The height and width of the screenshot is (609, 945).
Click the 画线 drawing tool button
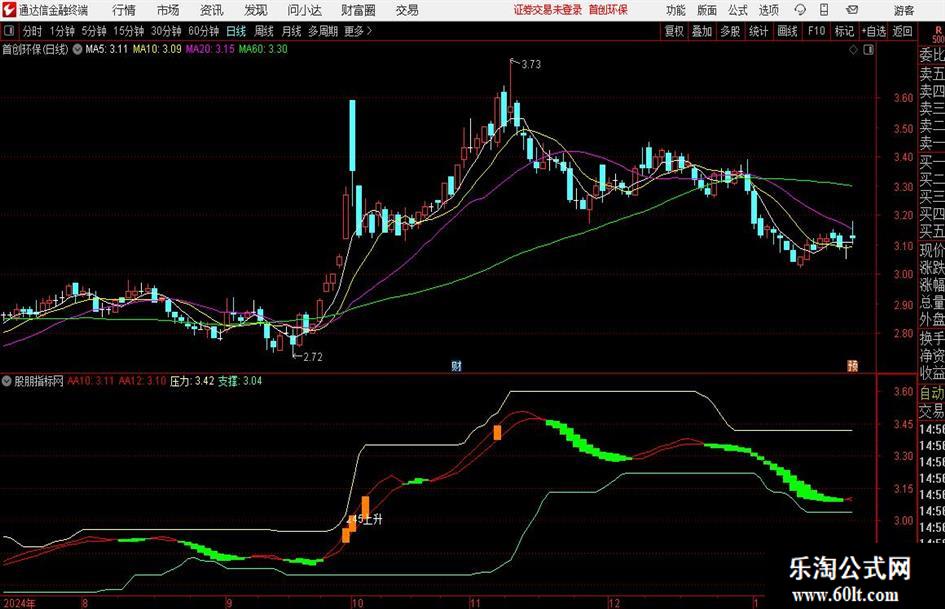787,31
